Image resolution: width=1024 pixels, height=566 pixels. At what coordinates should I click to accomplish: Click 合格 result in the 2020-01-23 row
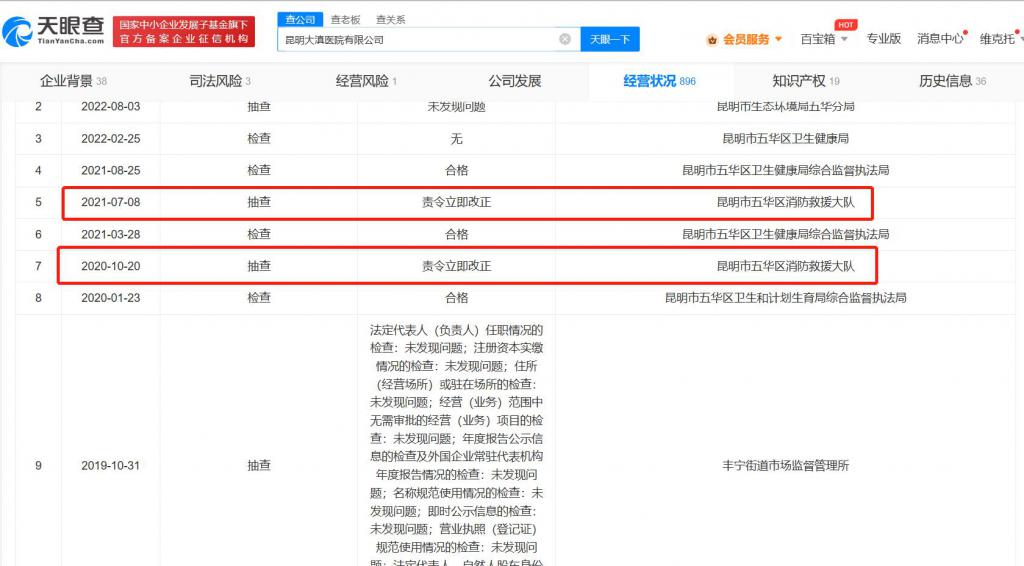pyautogui.click(x=456, y=298)
